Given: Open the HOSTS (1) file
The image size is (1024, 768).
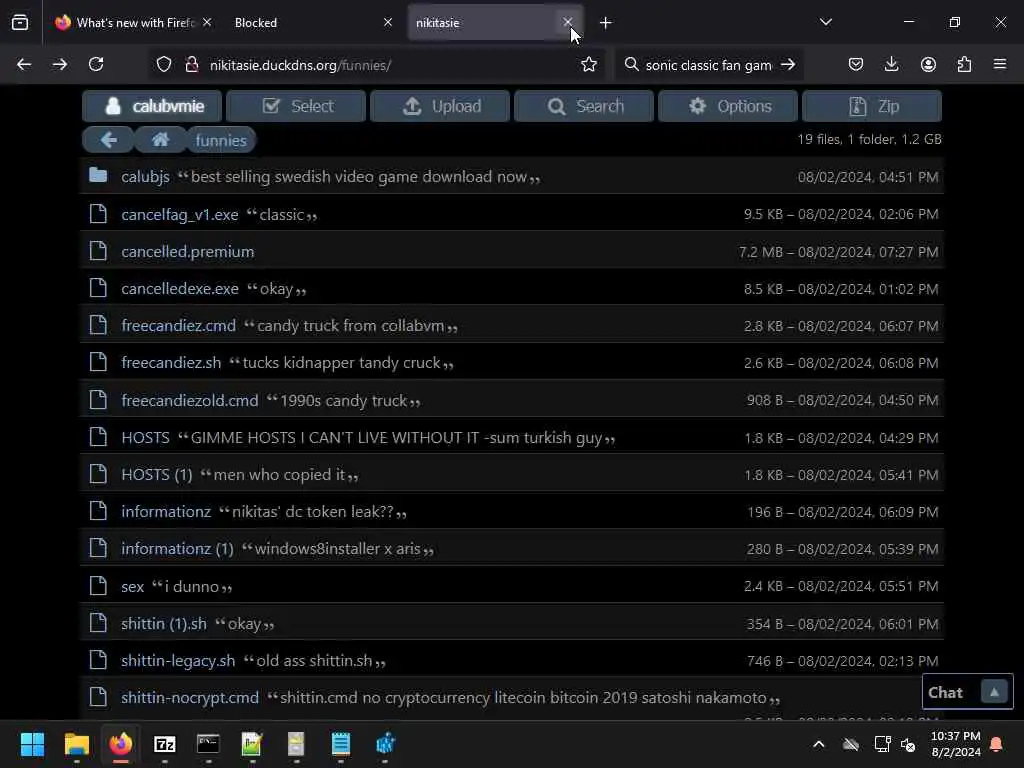Looking at the screenshot, I should [157, 475].
